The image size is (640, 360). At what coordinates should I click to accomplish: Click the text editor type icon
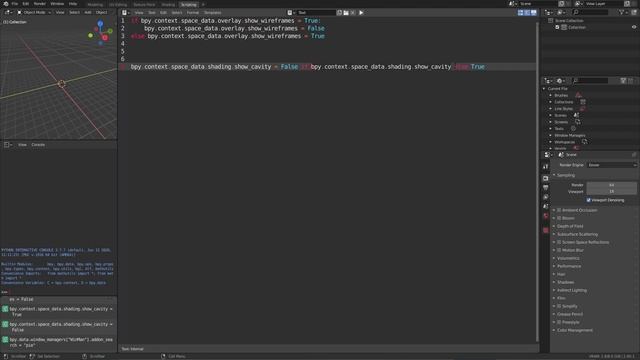pyautogui.click(x=125, y=13)
